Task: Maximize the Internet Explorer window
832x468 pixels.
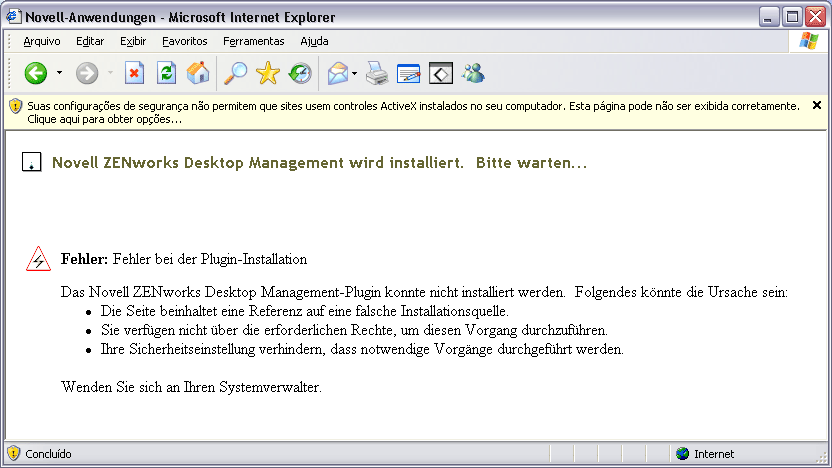Action: point(792,16)
